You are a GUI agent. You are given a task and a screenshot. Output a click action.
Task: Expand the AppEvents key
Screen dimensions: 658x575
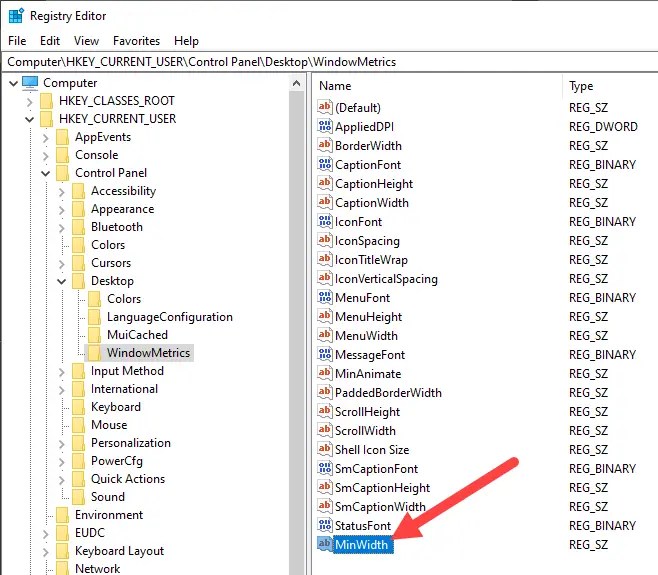coord(45,137)
